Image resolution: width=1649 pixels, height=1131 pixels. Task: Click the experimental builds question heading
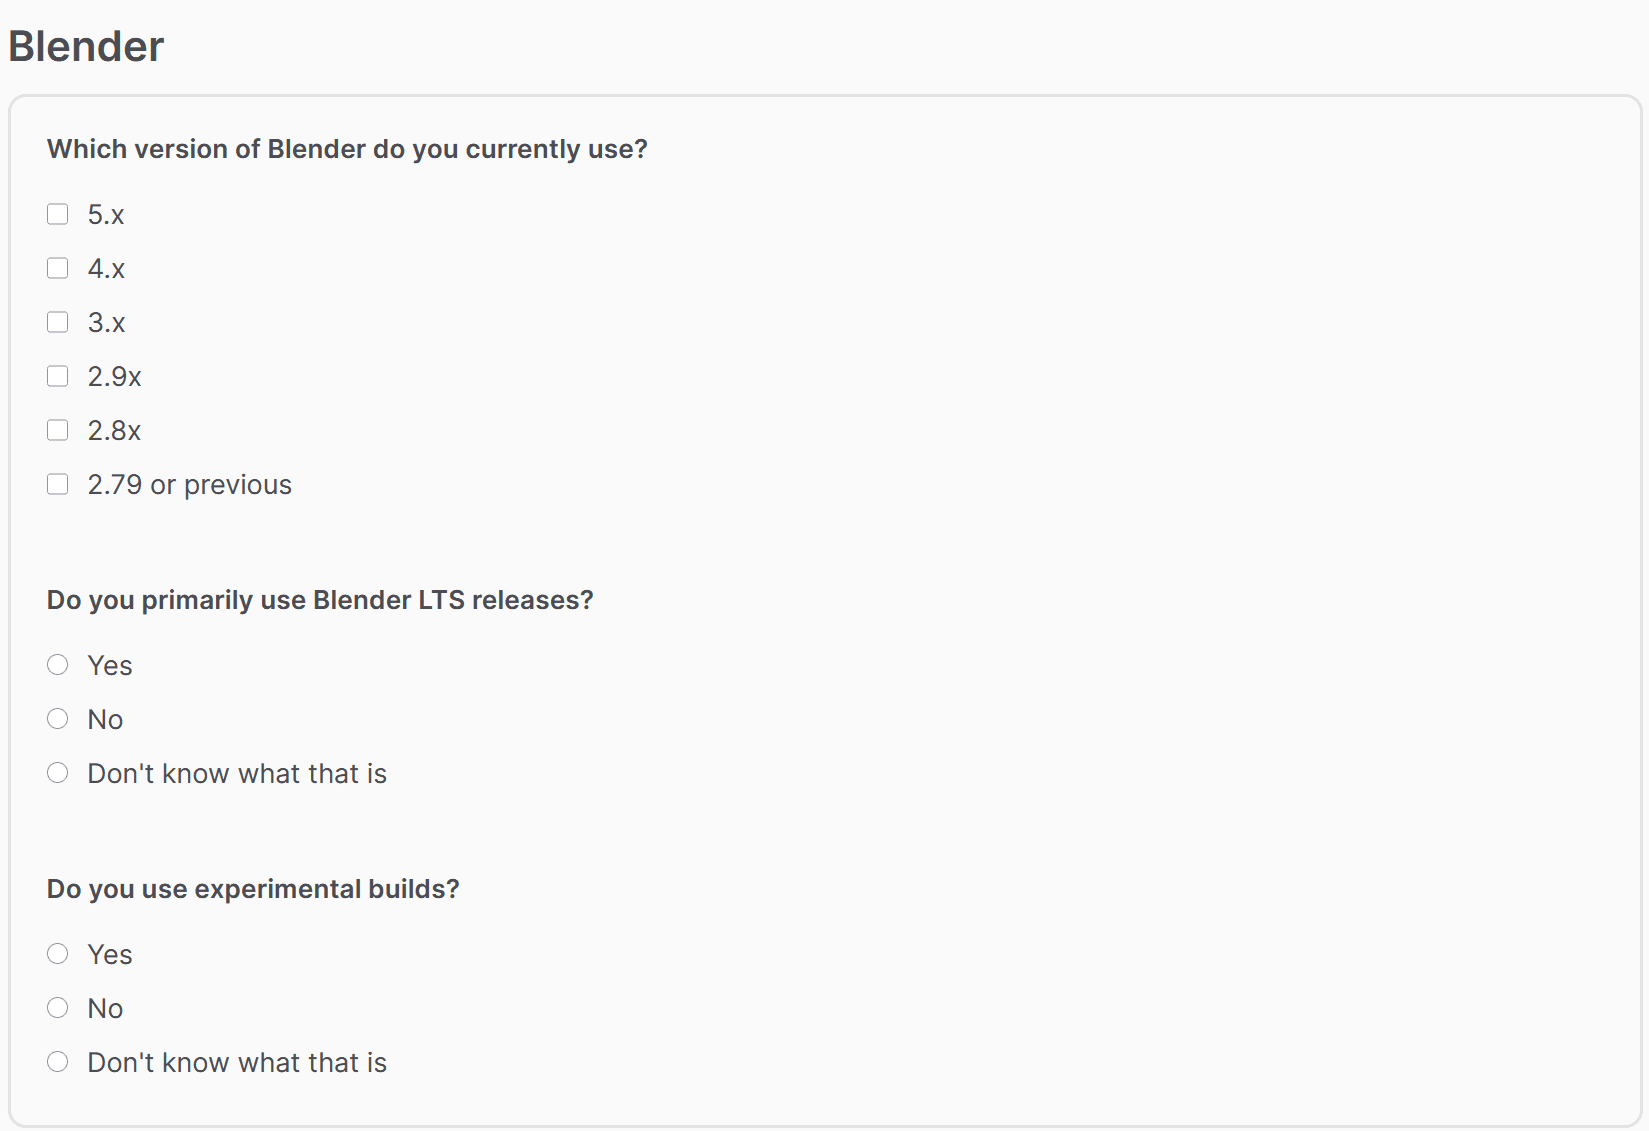(252, 888)
